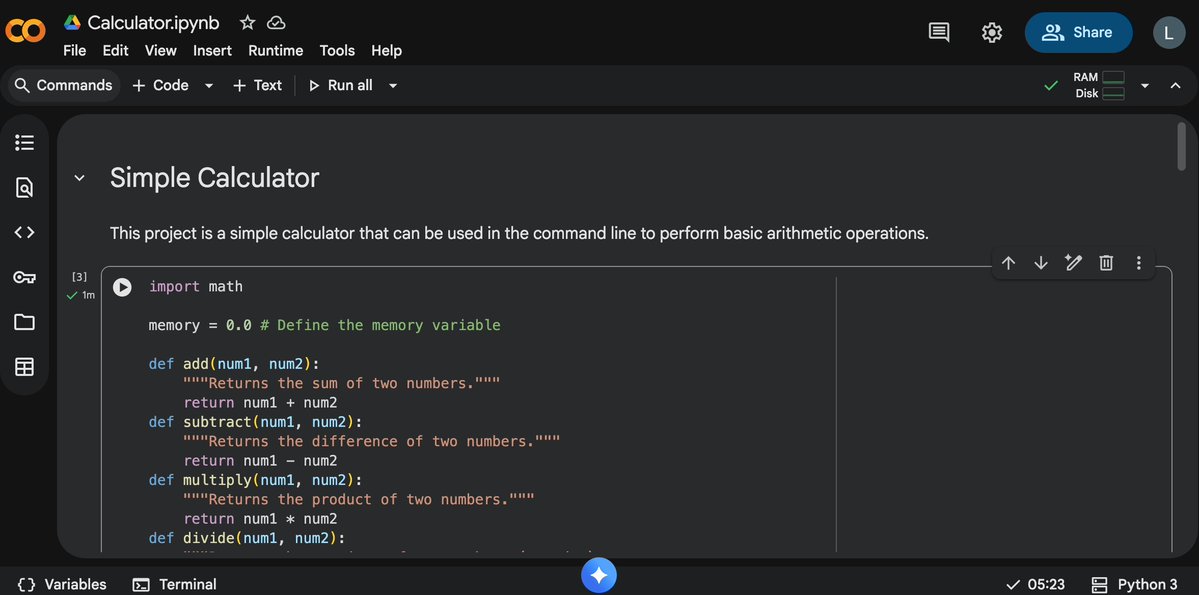Move the code cell up
Image resolution: width=1199 pixels, height=595 pixels.
click(1008, 262)
